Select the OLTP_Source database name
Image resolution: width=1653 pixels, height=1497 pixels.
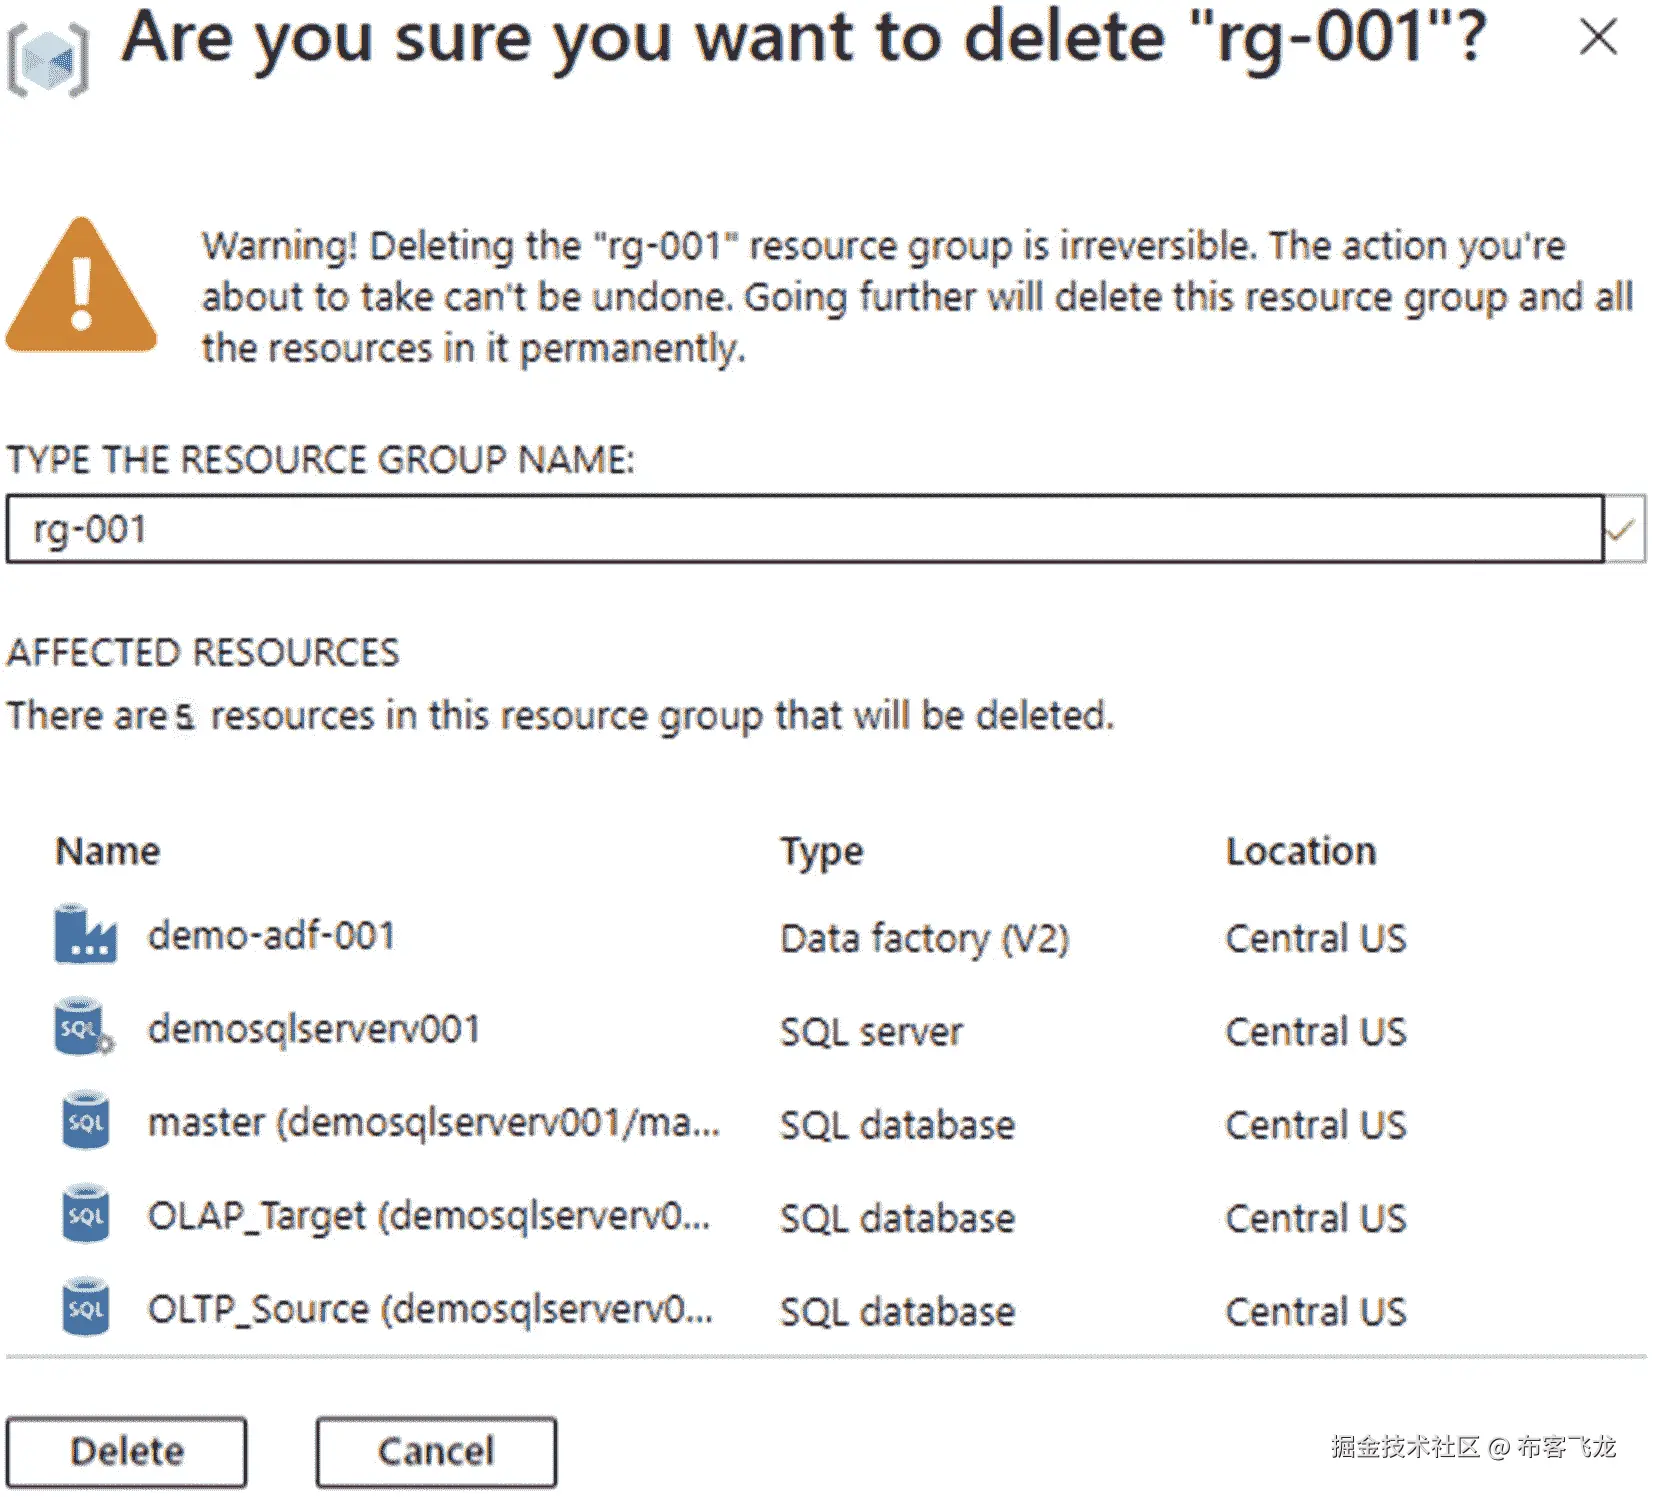click(x=430, y=1309)
